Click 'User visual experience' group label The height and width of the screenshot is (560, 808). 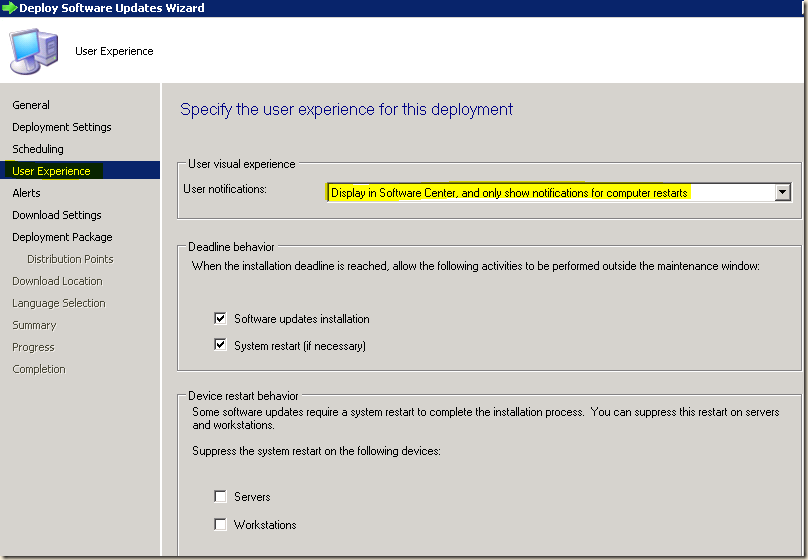tap(241, 164)
